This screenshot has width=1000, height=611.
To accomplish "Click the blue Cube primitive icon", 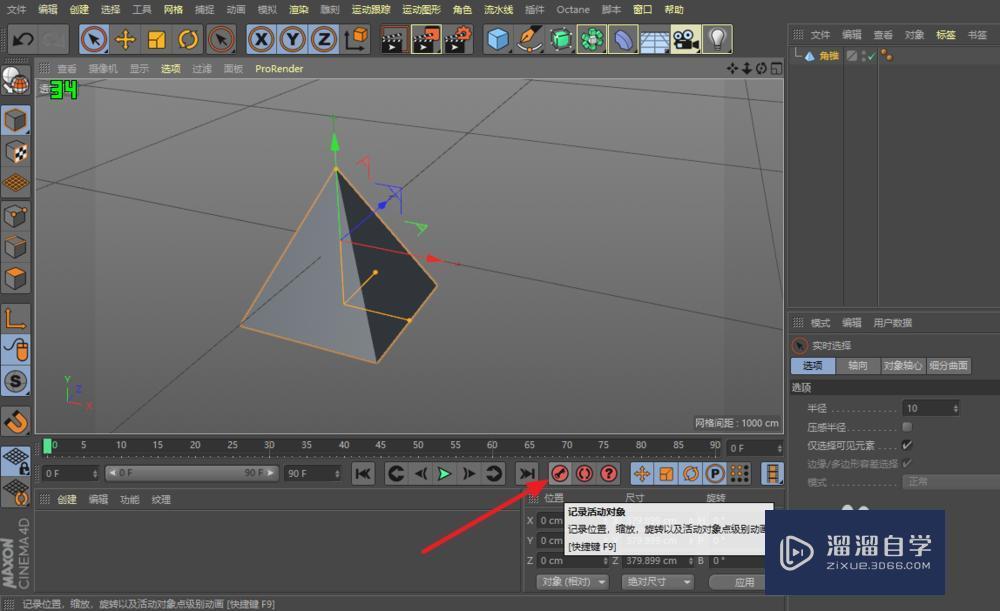I will point(497,40).
